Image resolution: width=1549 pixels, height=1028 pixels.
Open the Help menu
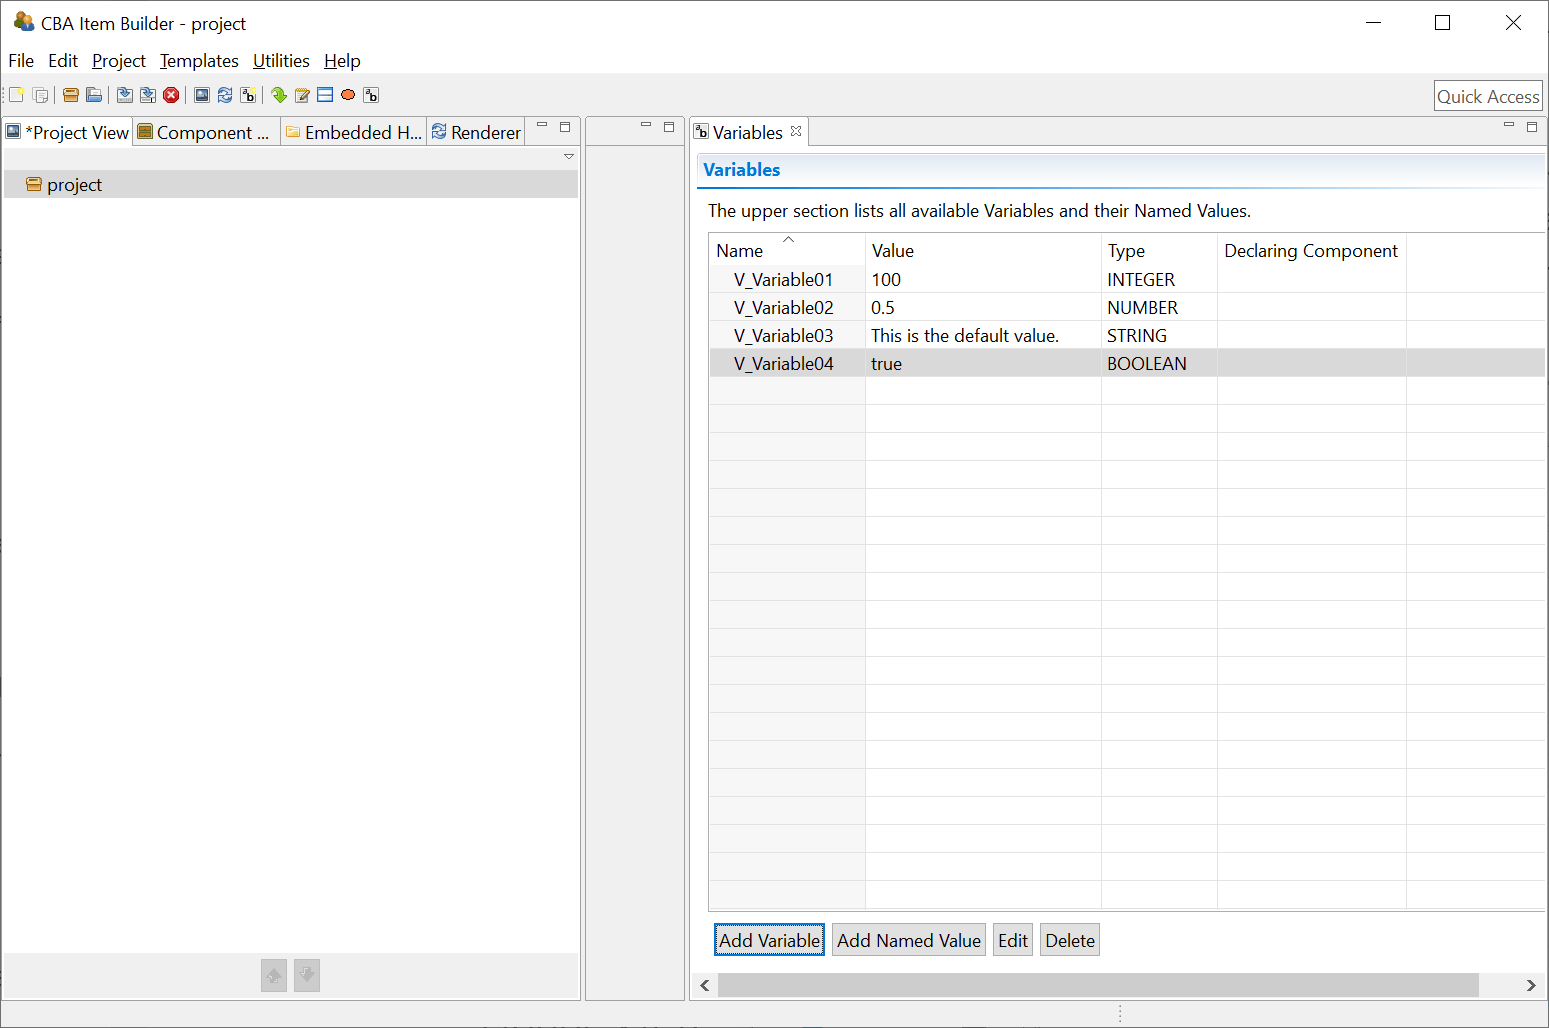point(342,61)
